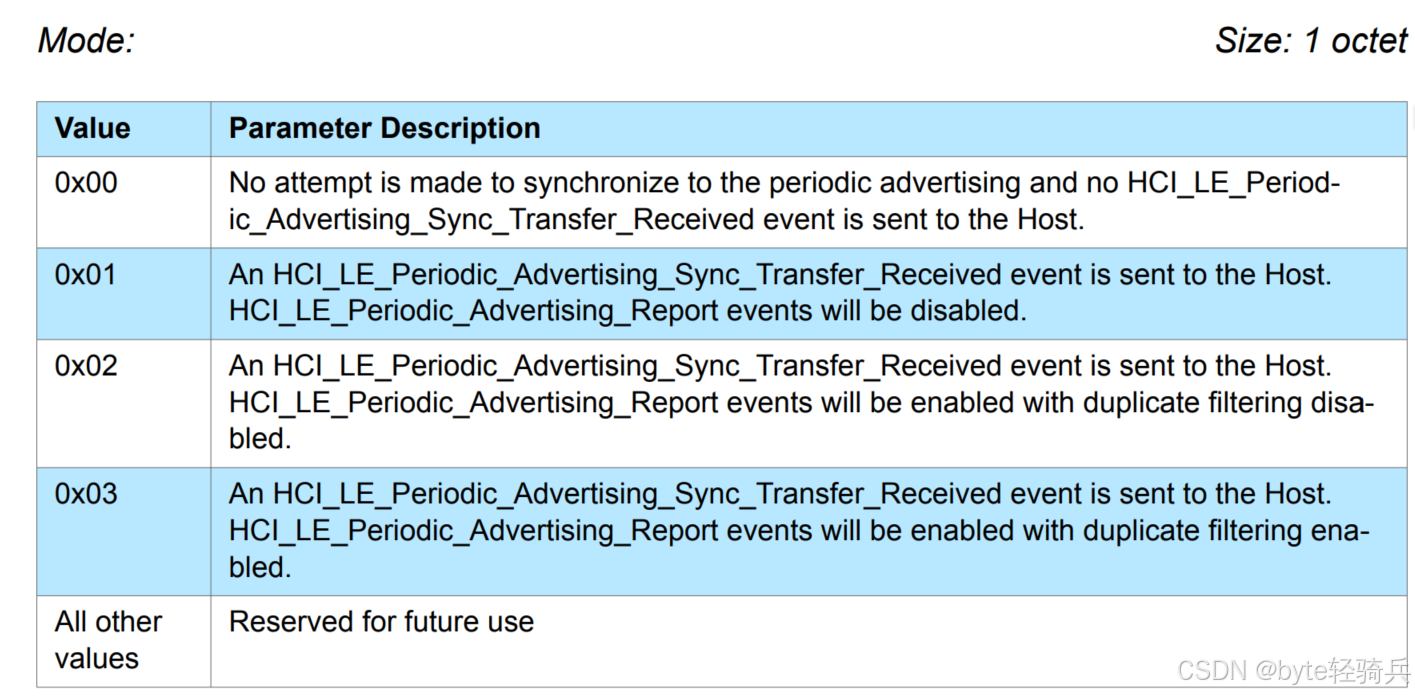Click 0x02 description with duplicate filtering disabled
1415x696 pixels.
(801, 402)
